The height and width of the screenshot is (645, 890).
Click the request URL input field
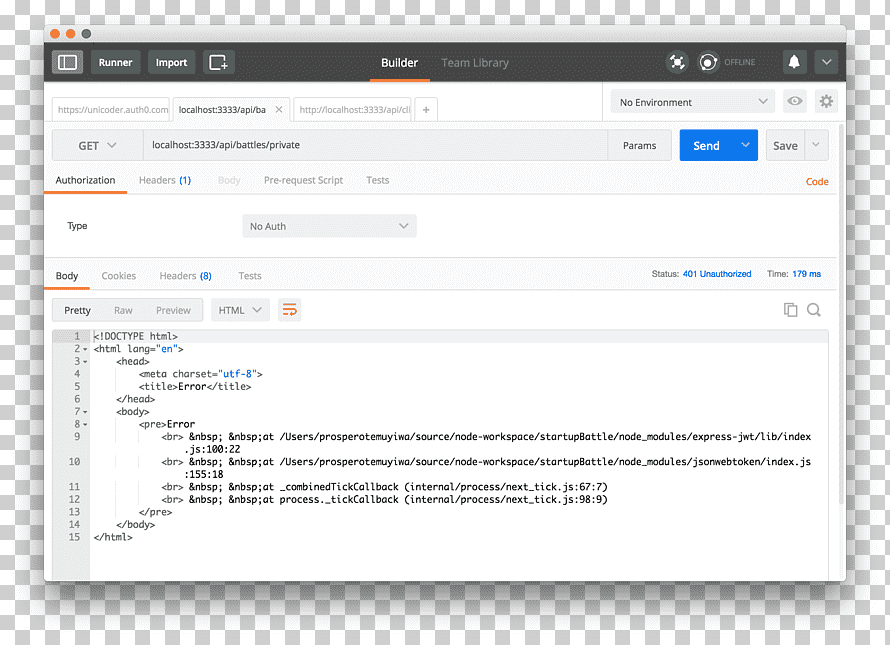pos(375,145)
